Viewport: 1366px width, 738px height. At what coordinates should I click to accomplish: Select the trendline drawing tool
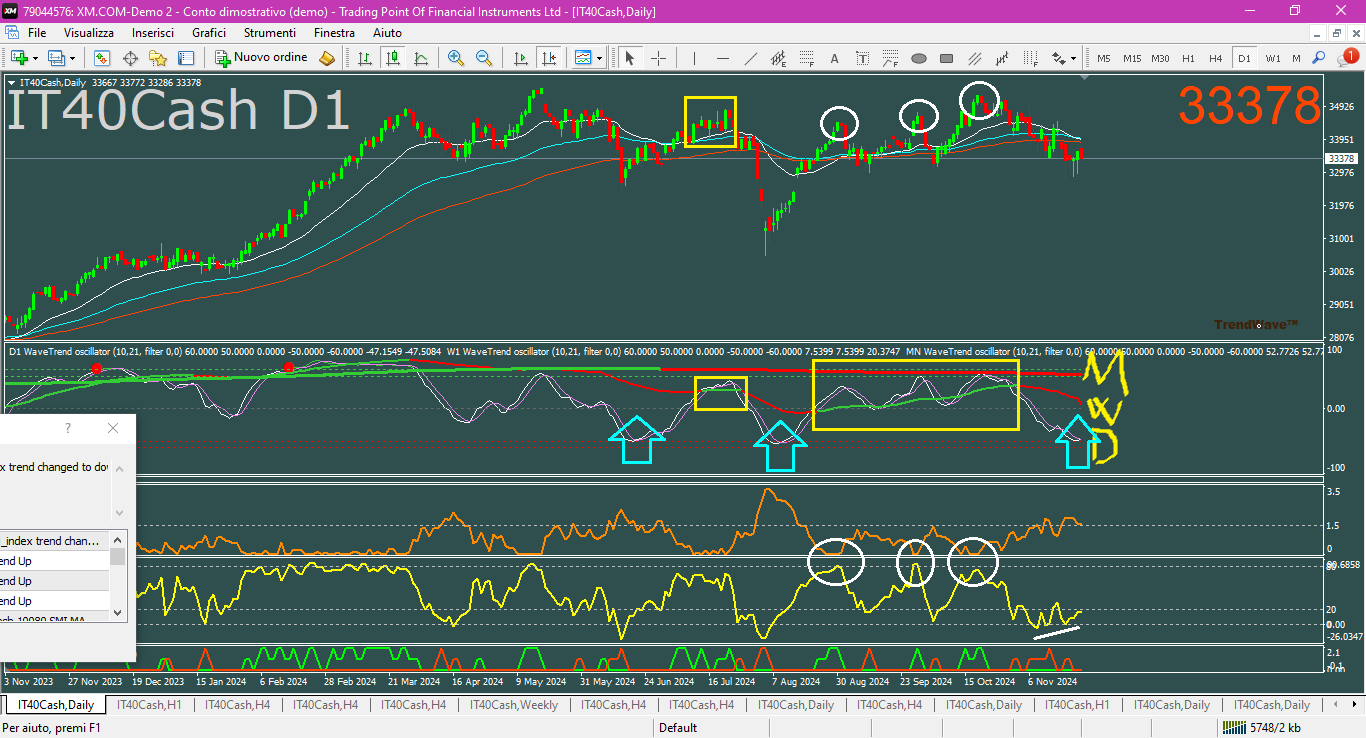tap(750, 58)
